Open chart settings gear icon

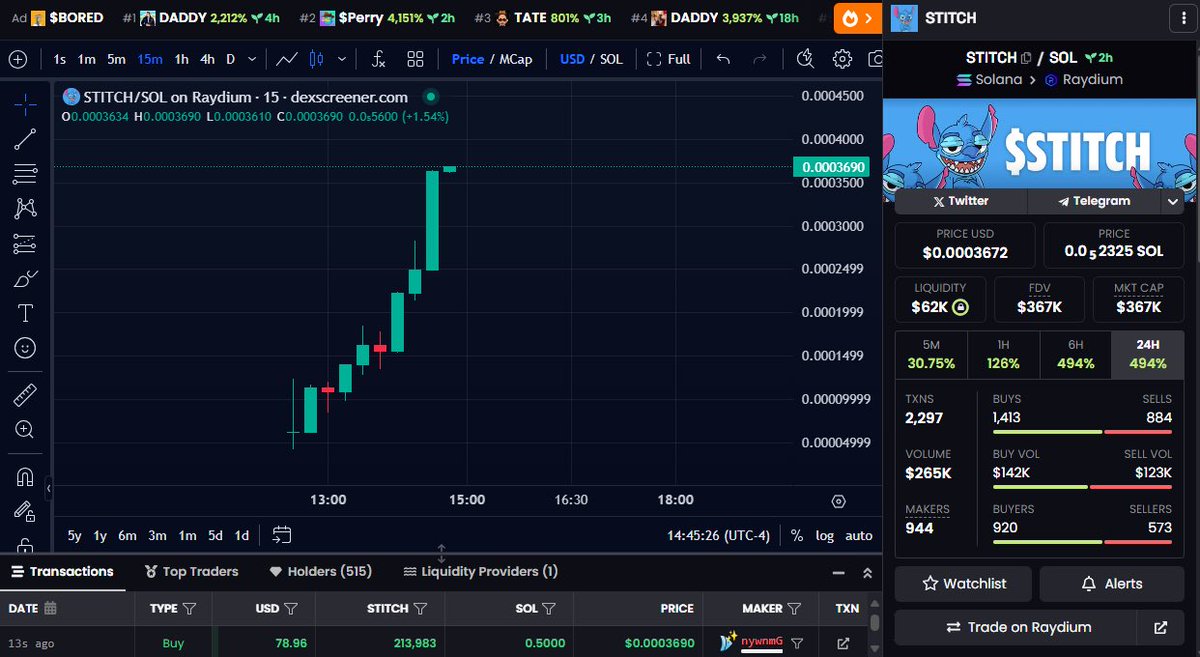843,59
